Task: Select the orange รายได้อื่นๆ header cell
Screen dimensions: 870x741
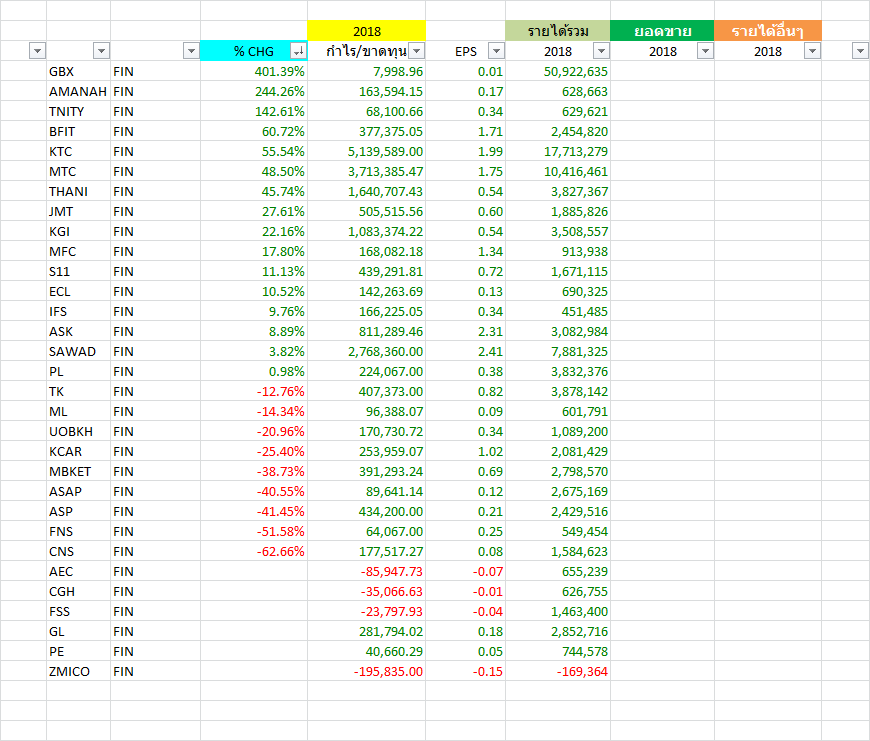Action: click(x=768, y=31)
